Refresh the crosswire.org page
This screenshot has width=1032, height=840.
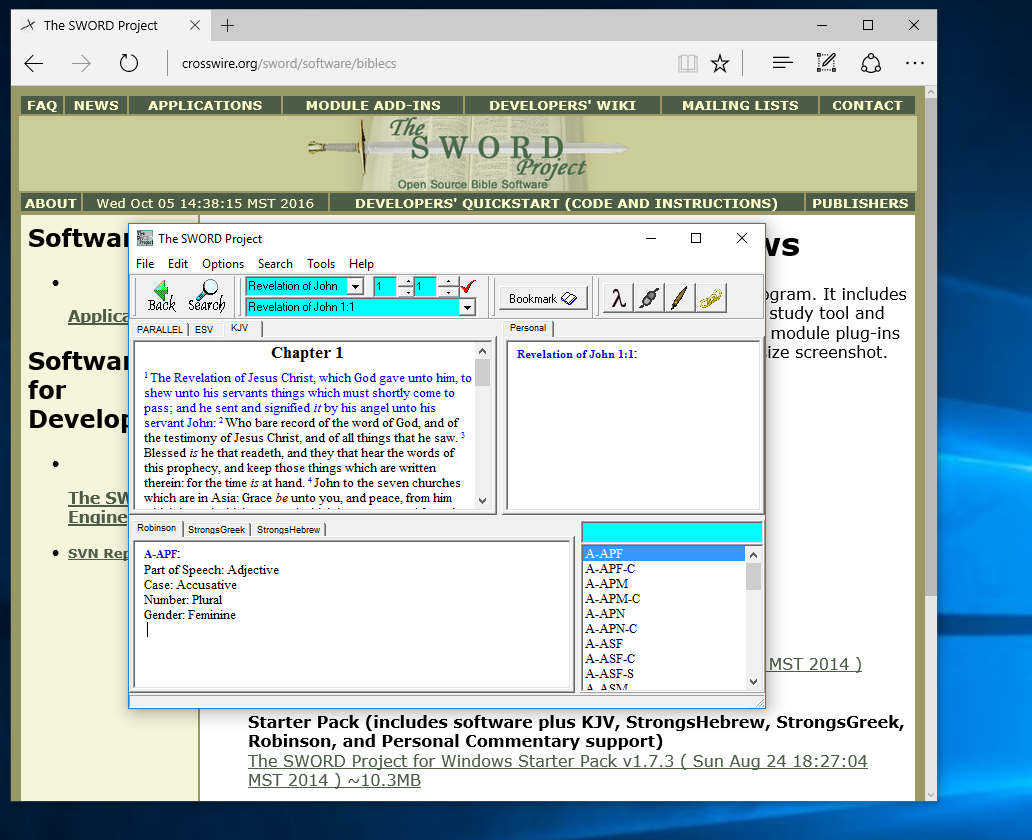(x=128, y=64)
